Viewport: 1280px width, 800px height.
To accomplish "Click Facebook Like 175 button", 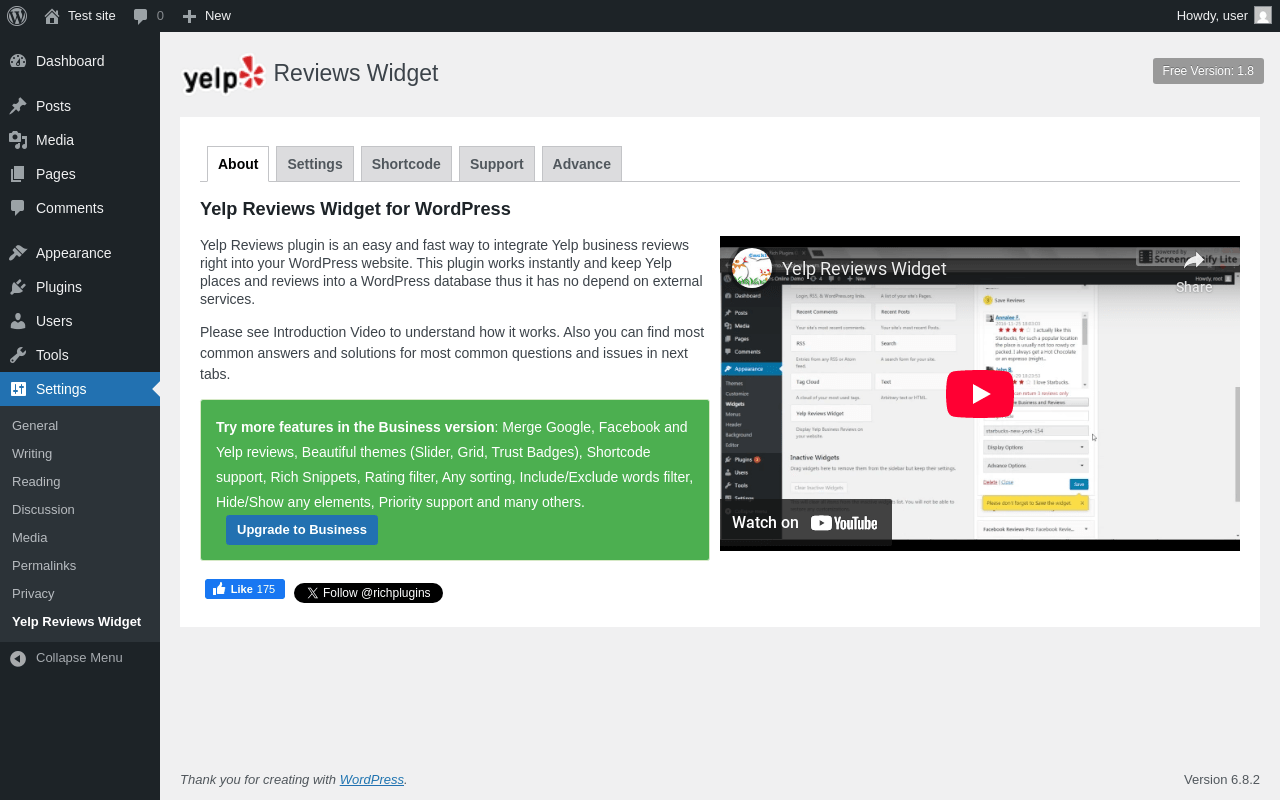I will pos(245,589).
